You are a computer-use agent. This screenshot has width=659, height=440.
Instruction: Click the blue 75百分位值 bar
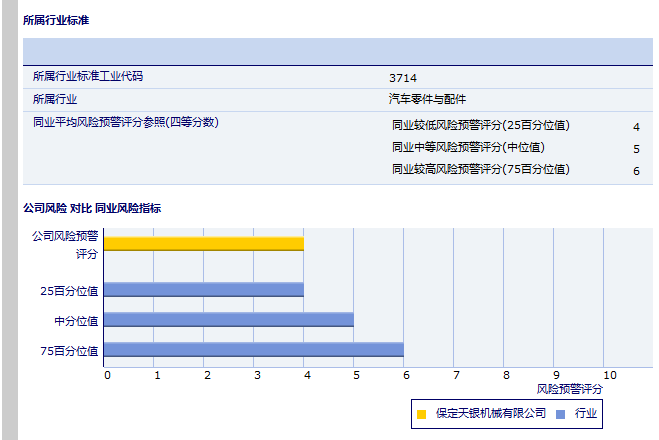coord(253,350)
